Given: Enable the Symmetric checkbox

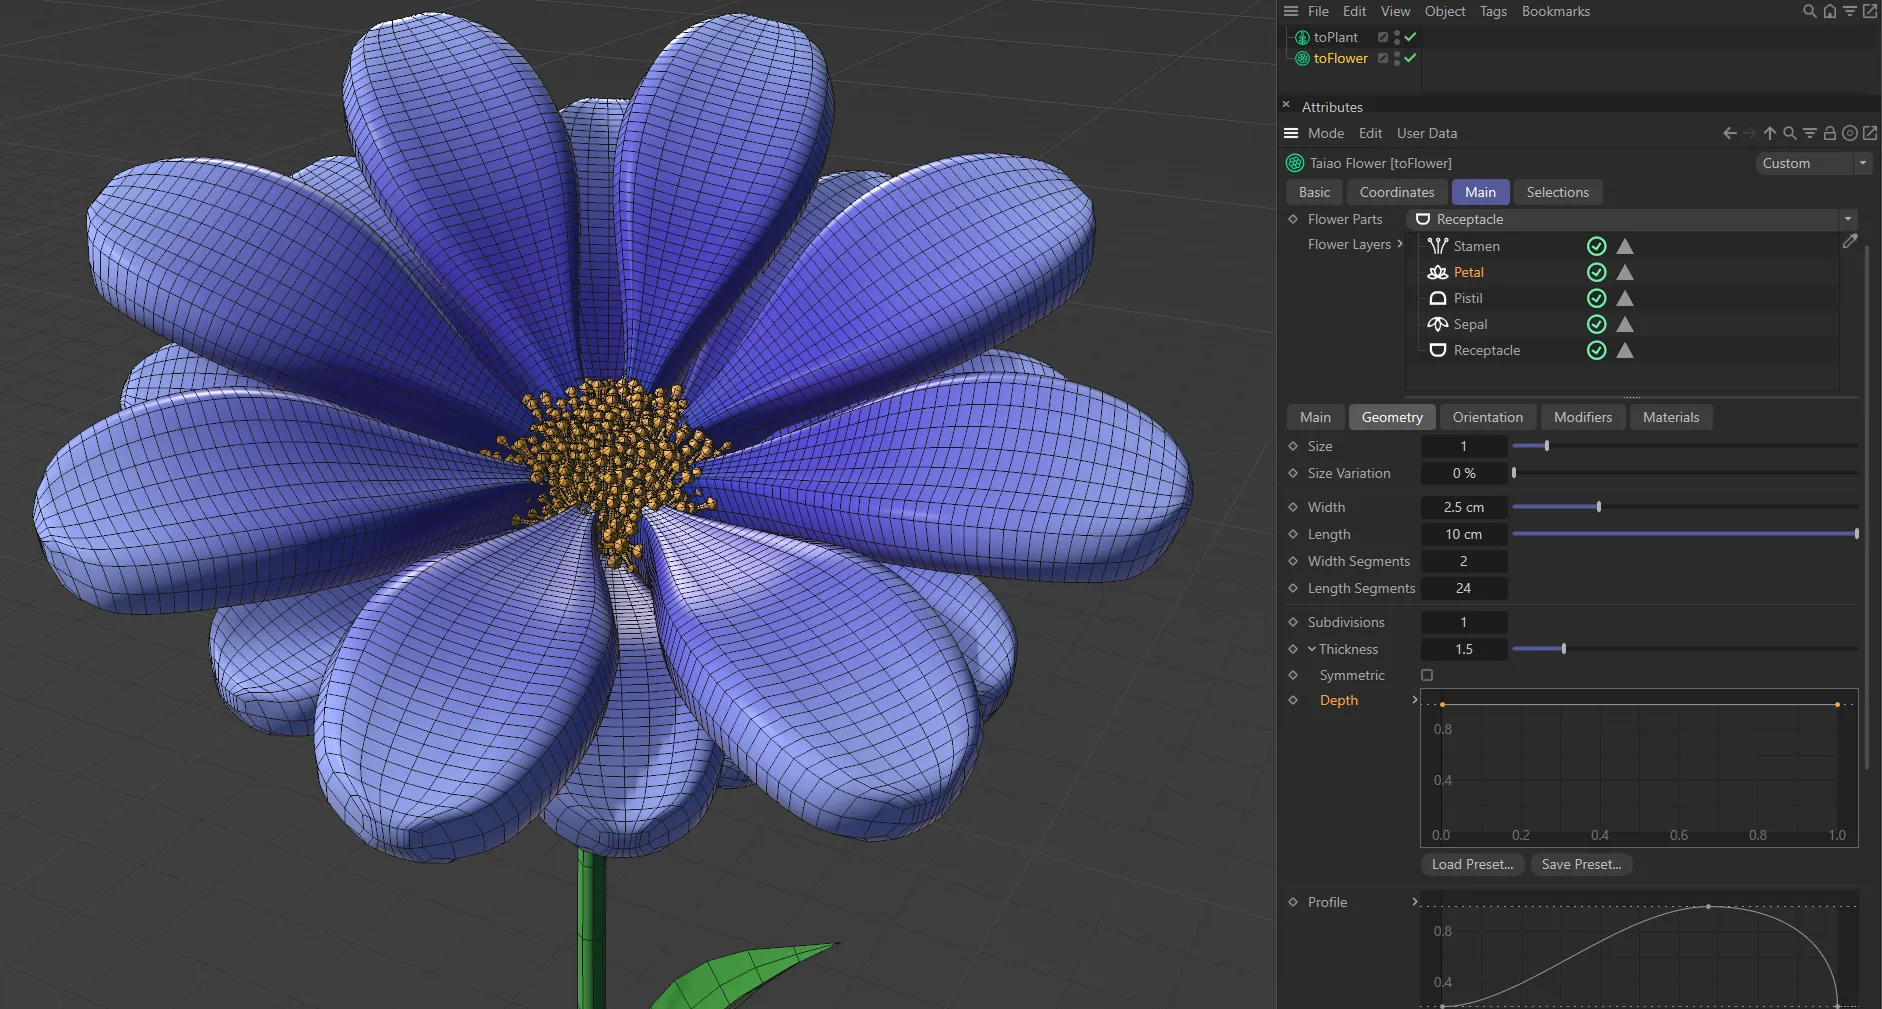Looking at the screenshot, I should (x=1427, y=675).
